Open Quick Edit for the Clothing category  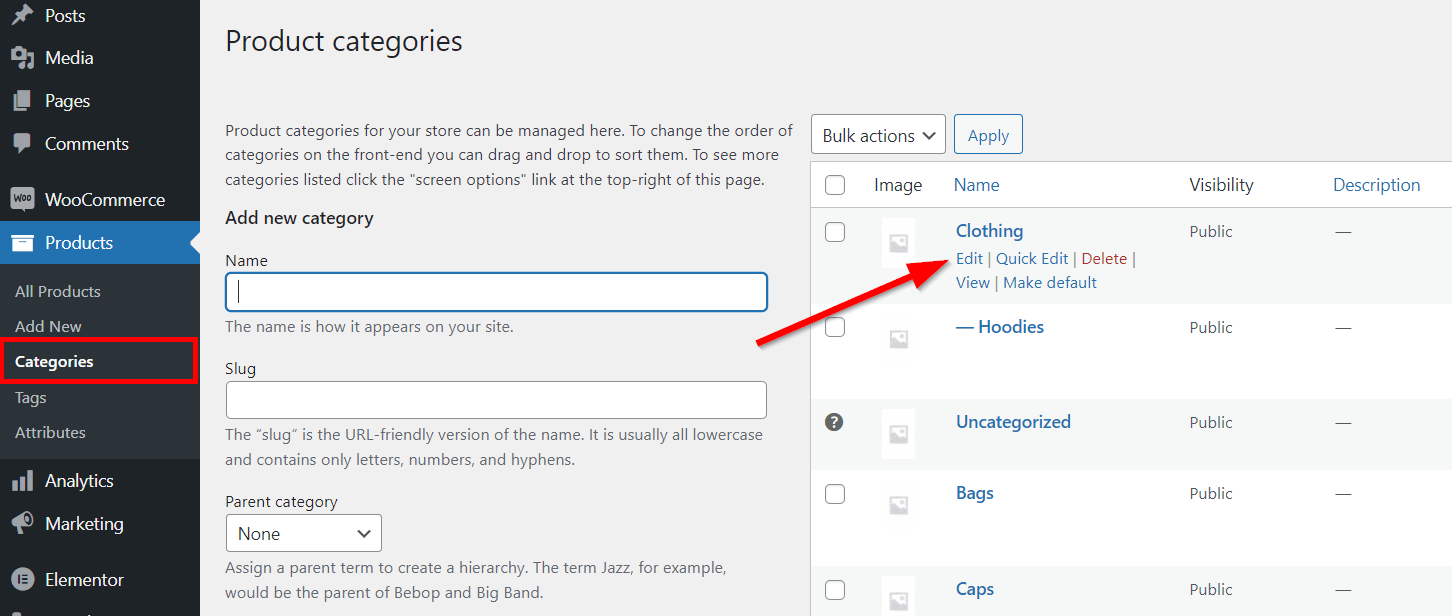1032,258
